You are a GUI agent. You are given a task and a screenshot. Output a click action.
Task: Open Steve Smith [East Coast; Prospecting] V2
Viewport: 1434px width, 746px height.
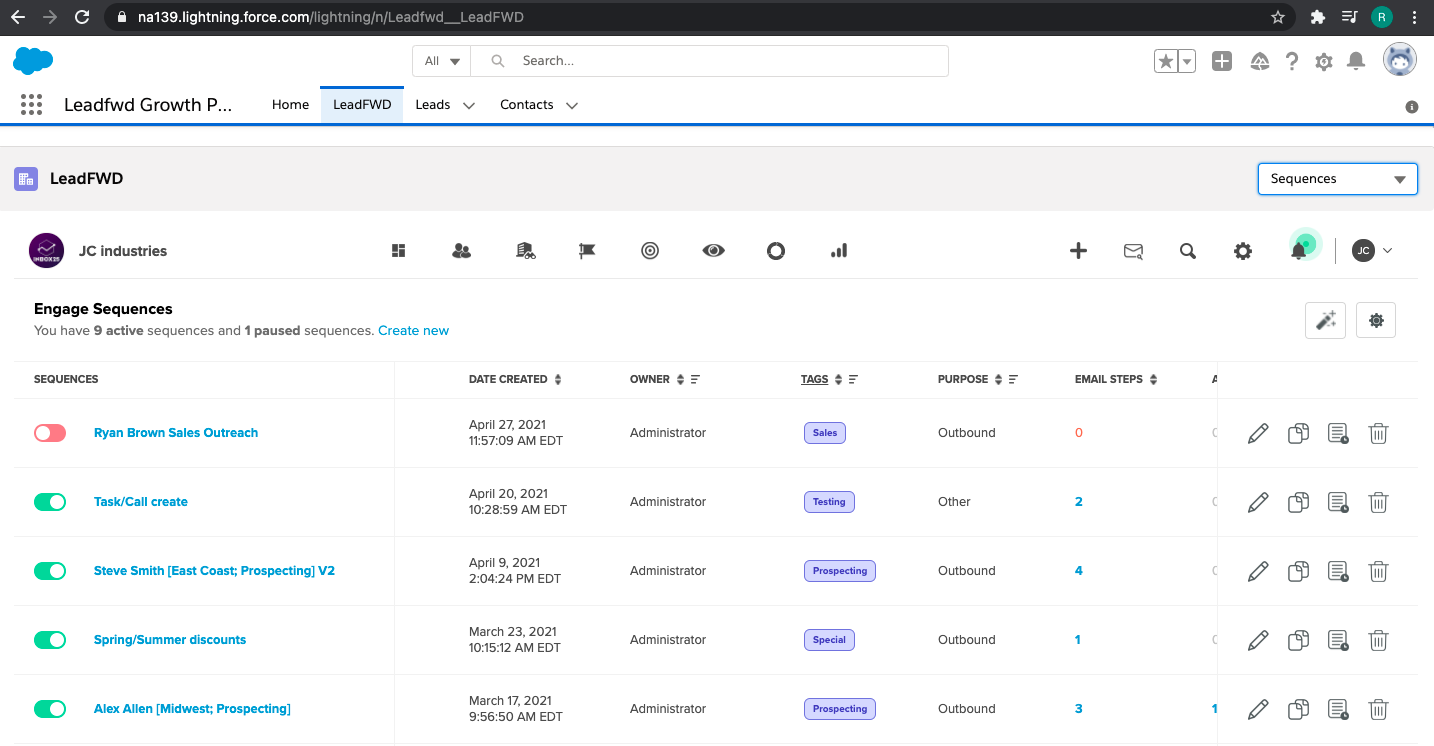[214, 571]
